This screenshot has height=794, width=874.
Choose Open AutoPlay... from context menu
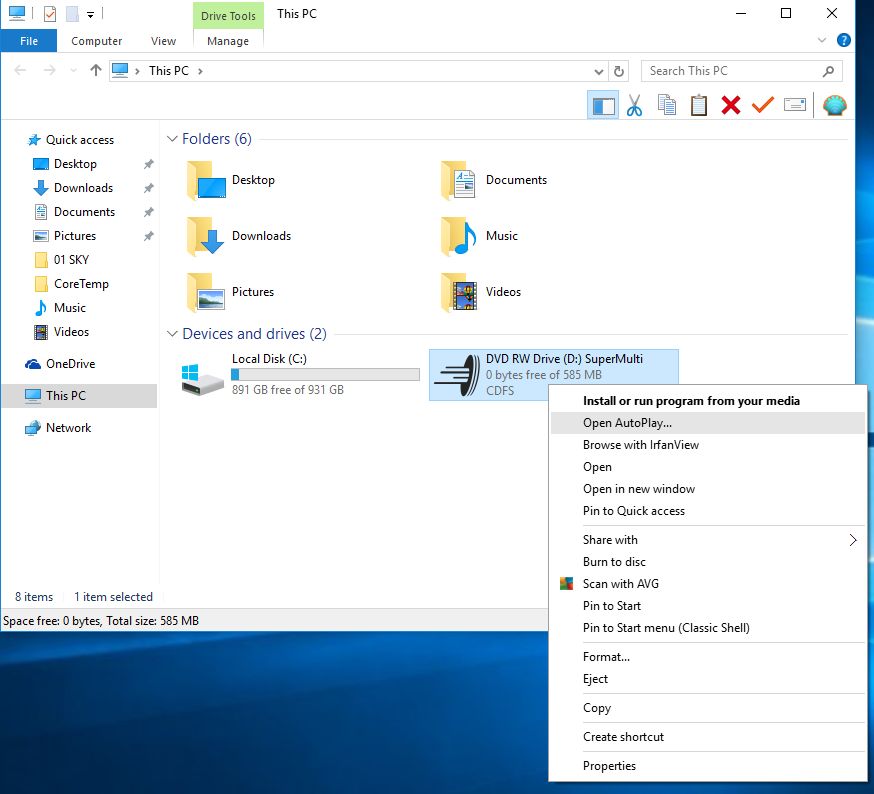point(627,423)
